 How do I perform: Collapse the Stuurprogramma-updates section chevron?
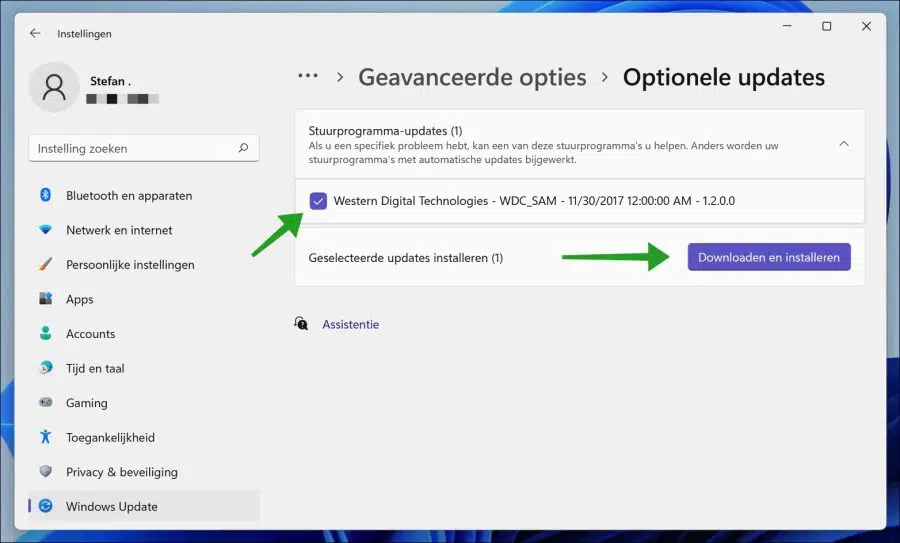(844, 144)
